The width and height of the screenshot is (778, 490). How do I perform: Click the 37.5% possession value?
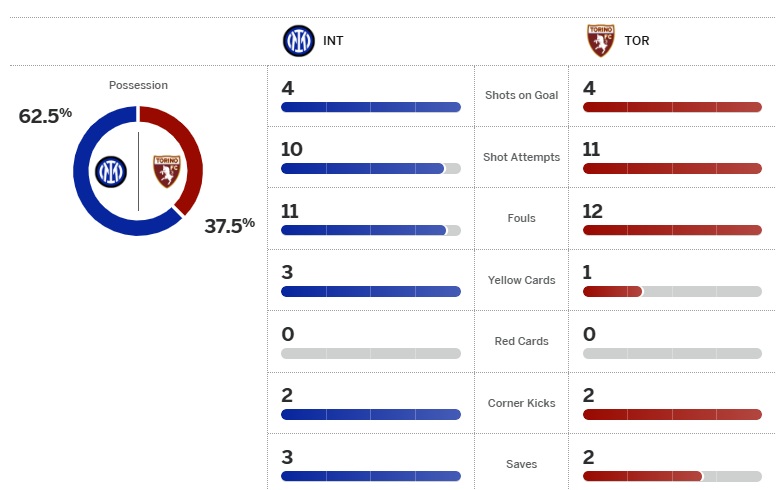229,225
